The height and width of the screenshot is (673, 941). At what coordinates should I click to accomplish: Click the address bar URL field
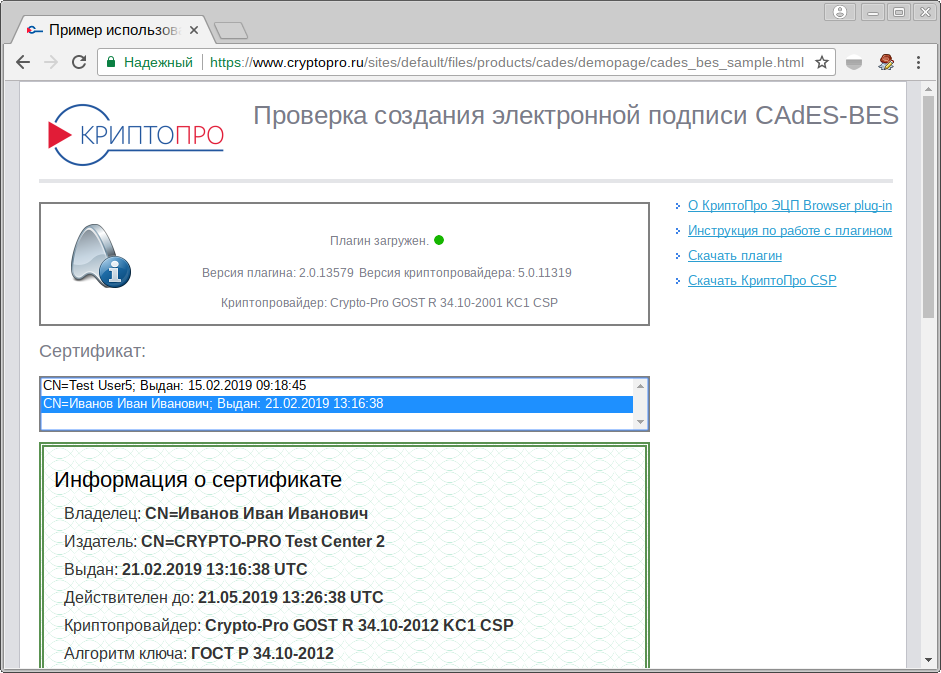click(507, 62)
